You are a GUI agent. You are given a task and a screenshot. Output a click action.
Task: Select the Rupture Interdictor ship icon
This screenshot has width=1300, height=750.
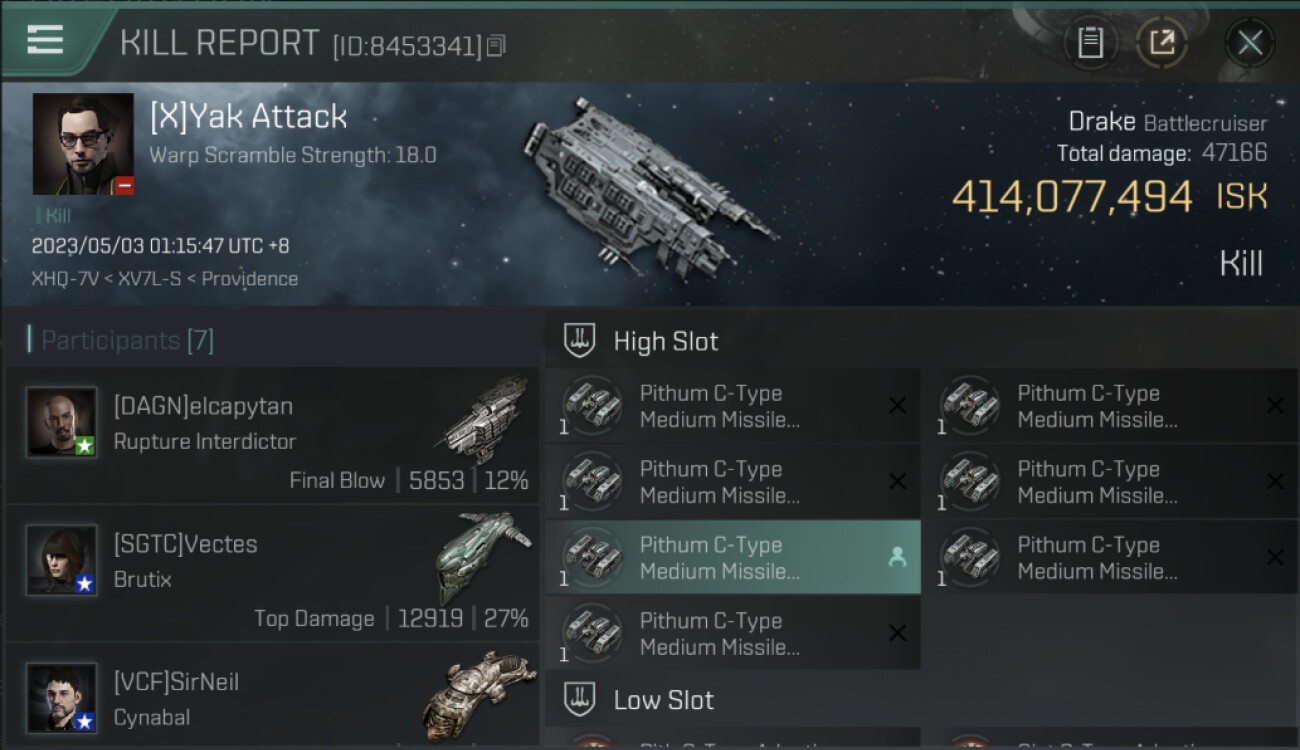[483, 420]
